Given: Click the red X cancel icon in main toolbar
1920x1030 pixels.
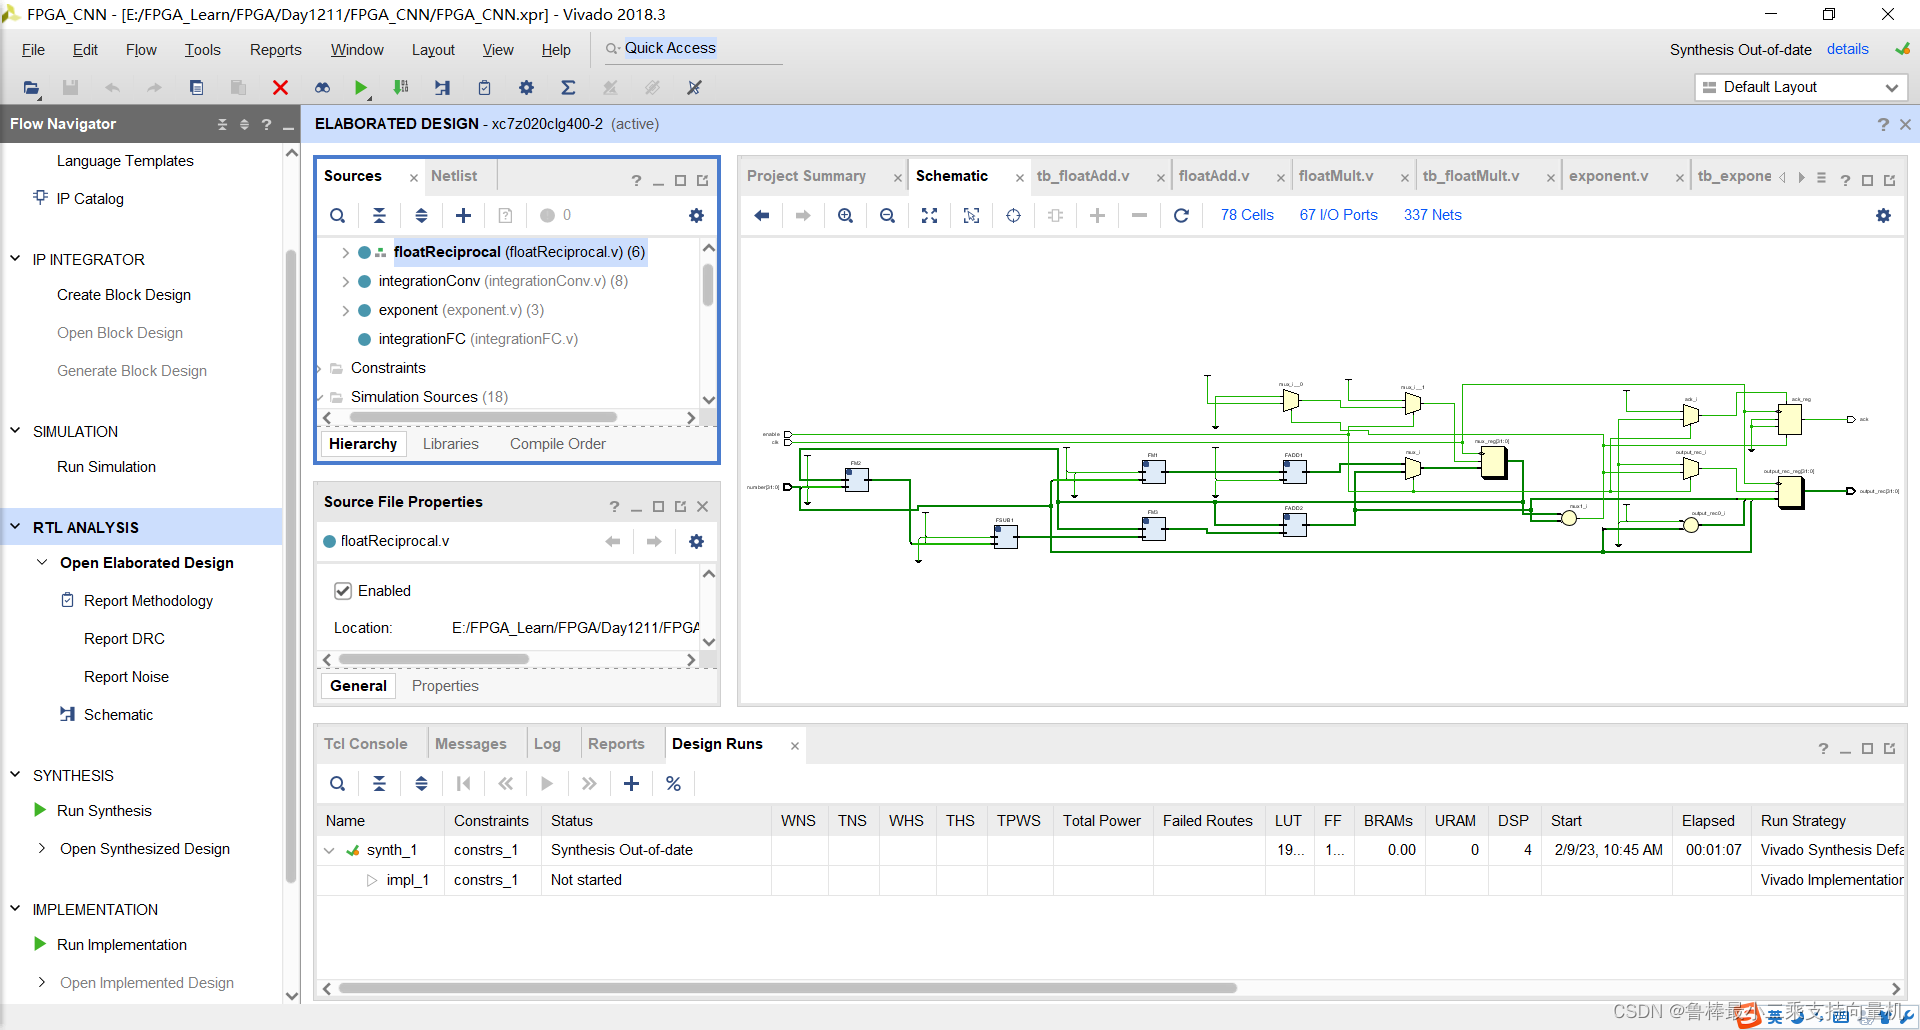Looking at the screenshot, I should (x=280, y=88).
